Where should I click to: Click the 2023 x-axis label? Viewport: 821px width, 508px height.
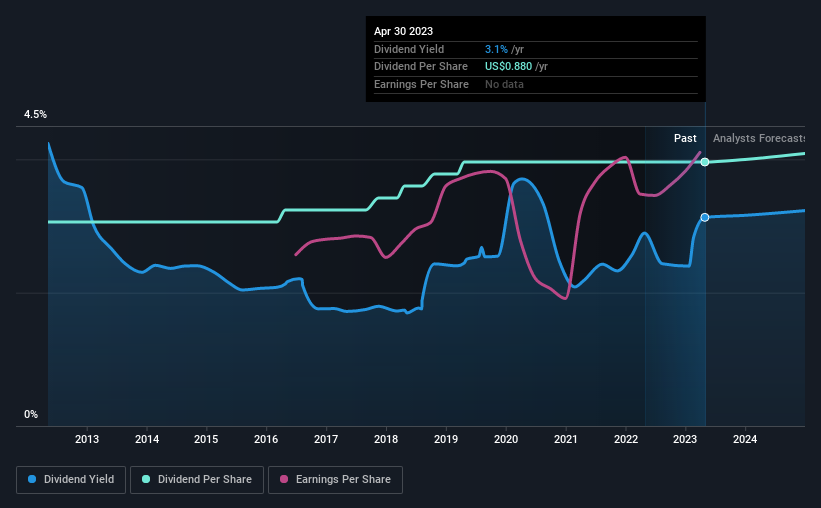click(685, 439)
